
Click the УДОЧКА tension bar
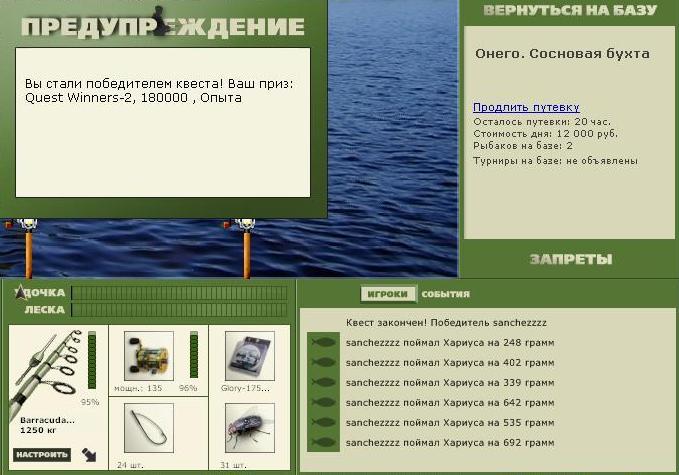click(179, 293)
